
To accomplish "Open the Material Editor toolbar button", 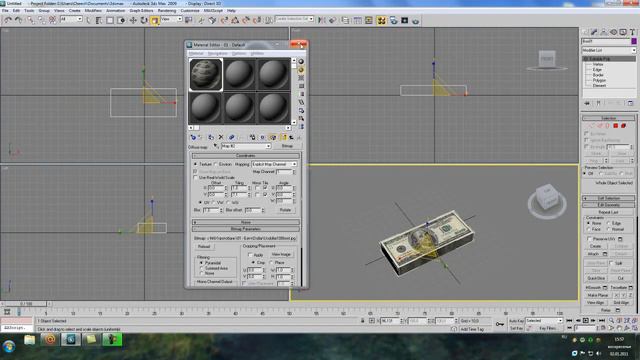I will (381, 20).
